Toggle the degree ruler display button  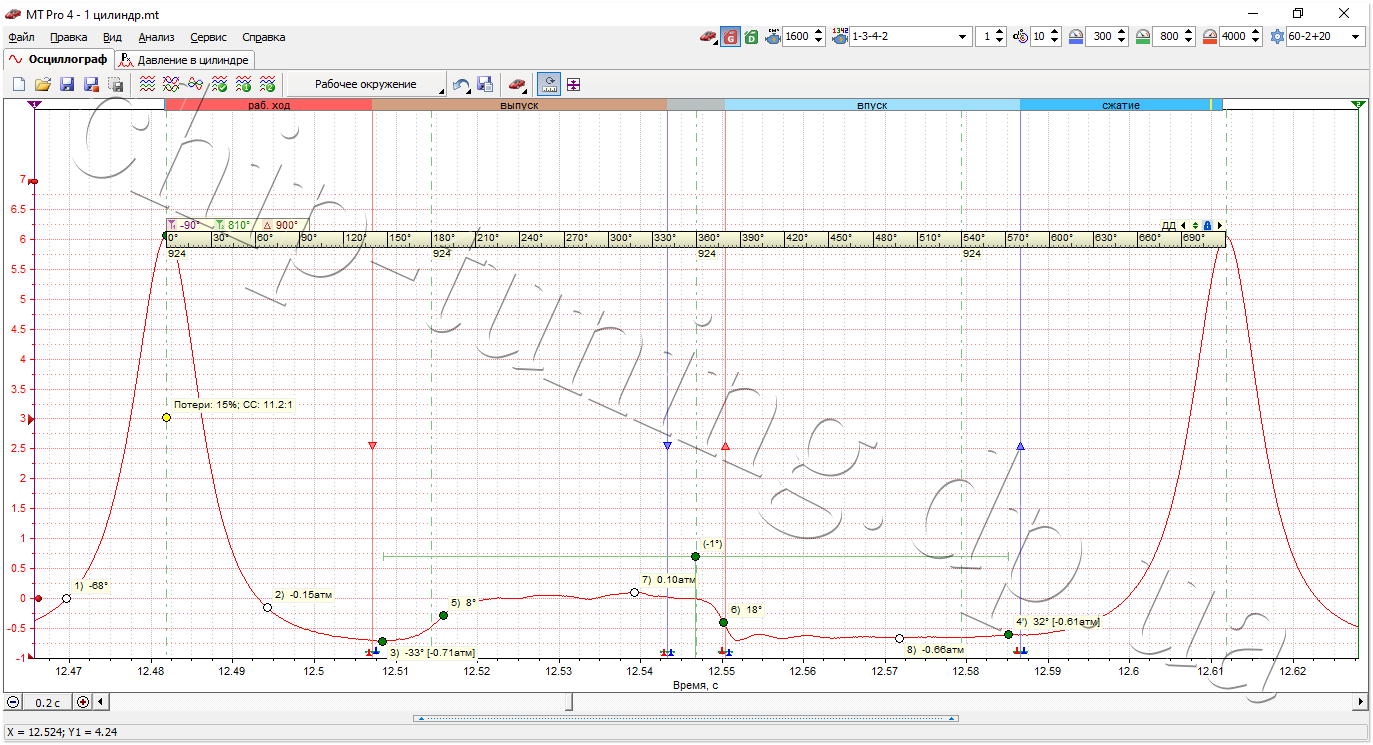549,85
